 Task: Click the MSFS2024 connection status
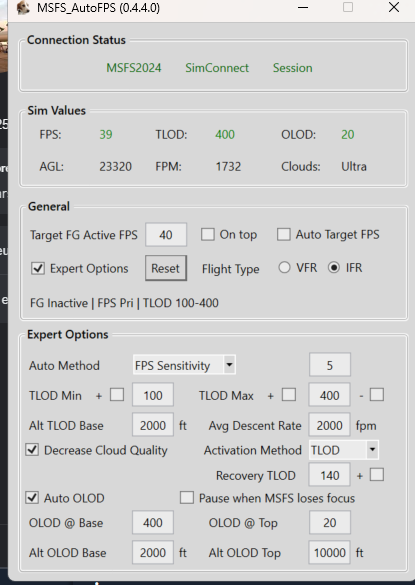pyautogui.click(x=134, y=68)
